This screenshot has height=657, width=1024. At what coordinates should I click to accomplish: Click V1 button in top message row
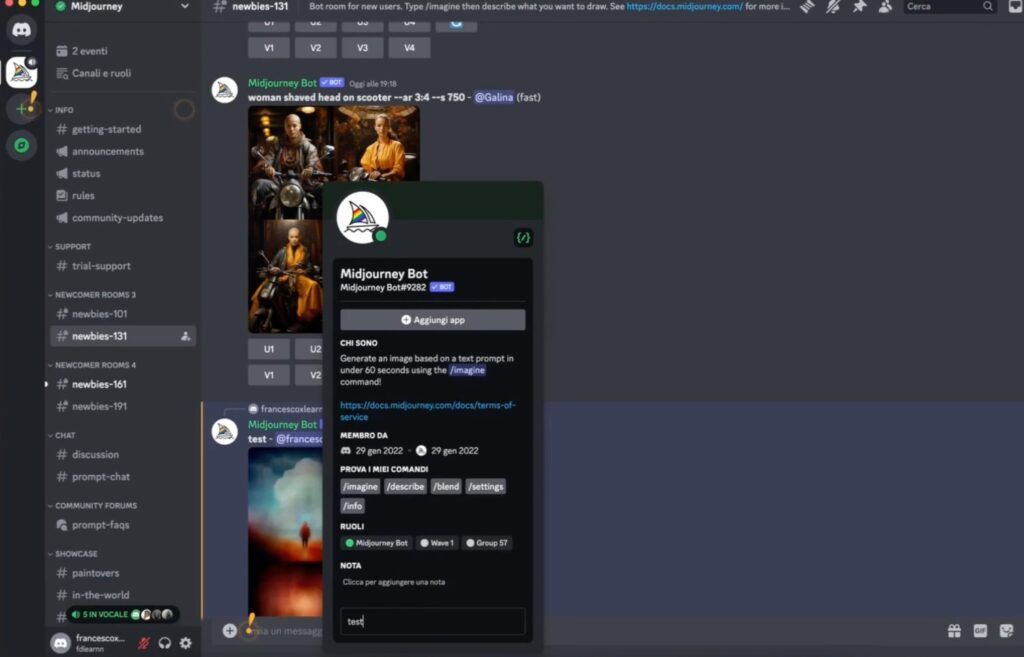(269, 48)
